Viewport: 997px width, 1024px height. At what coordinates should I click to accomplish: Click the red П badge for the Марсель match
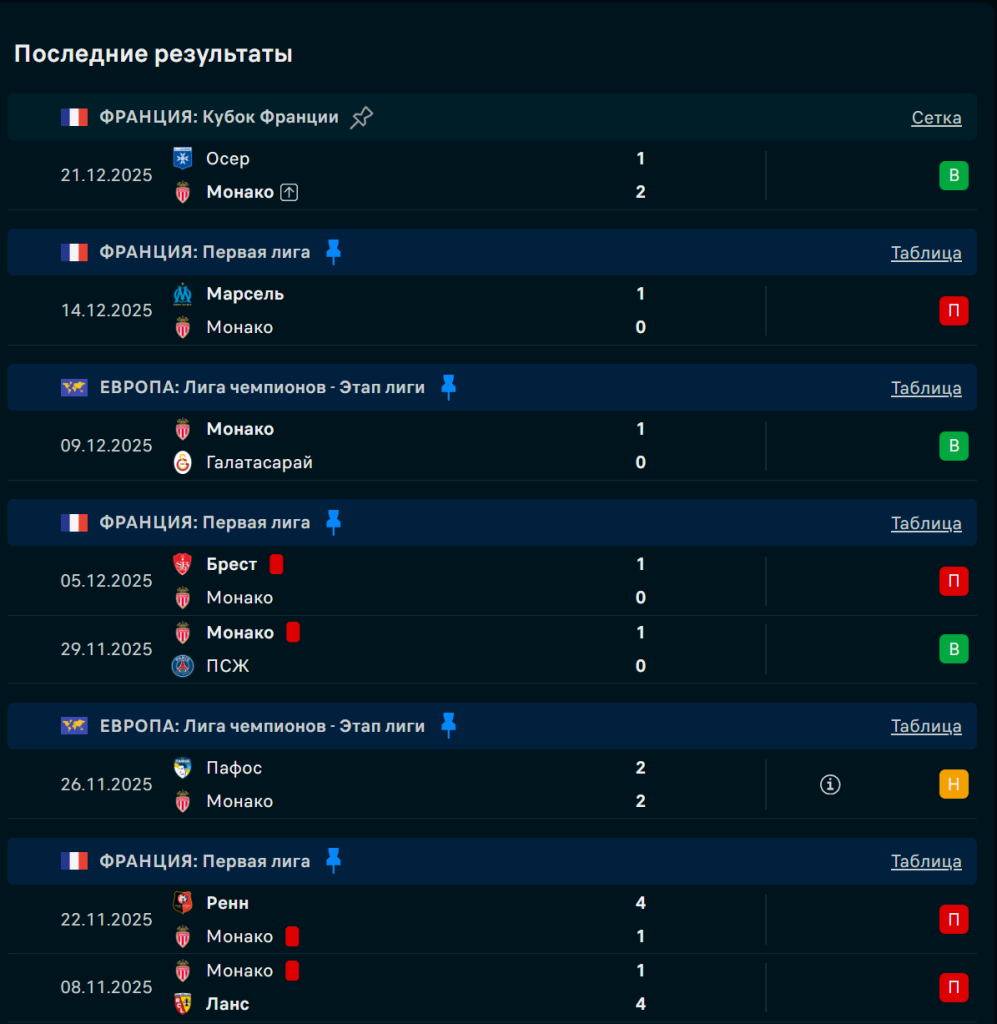pyautogui.click(x=953, y=311)
